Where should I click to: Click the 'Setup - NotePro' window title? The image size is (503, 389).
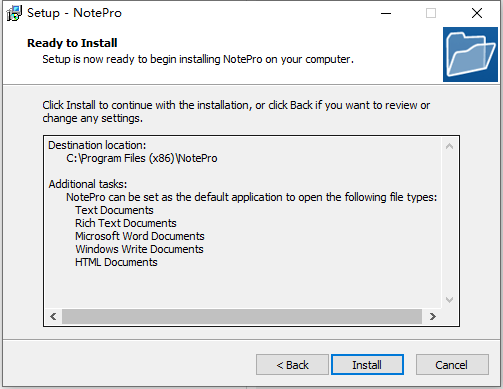74,13
